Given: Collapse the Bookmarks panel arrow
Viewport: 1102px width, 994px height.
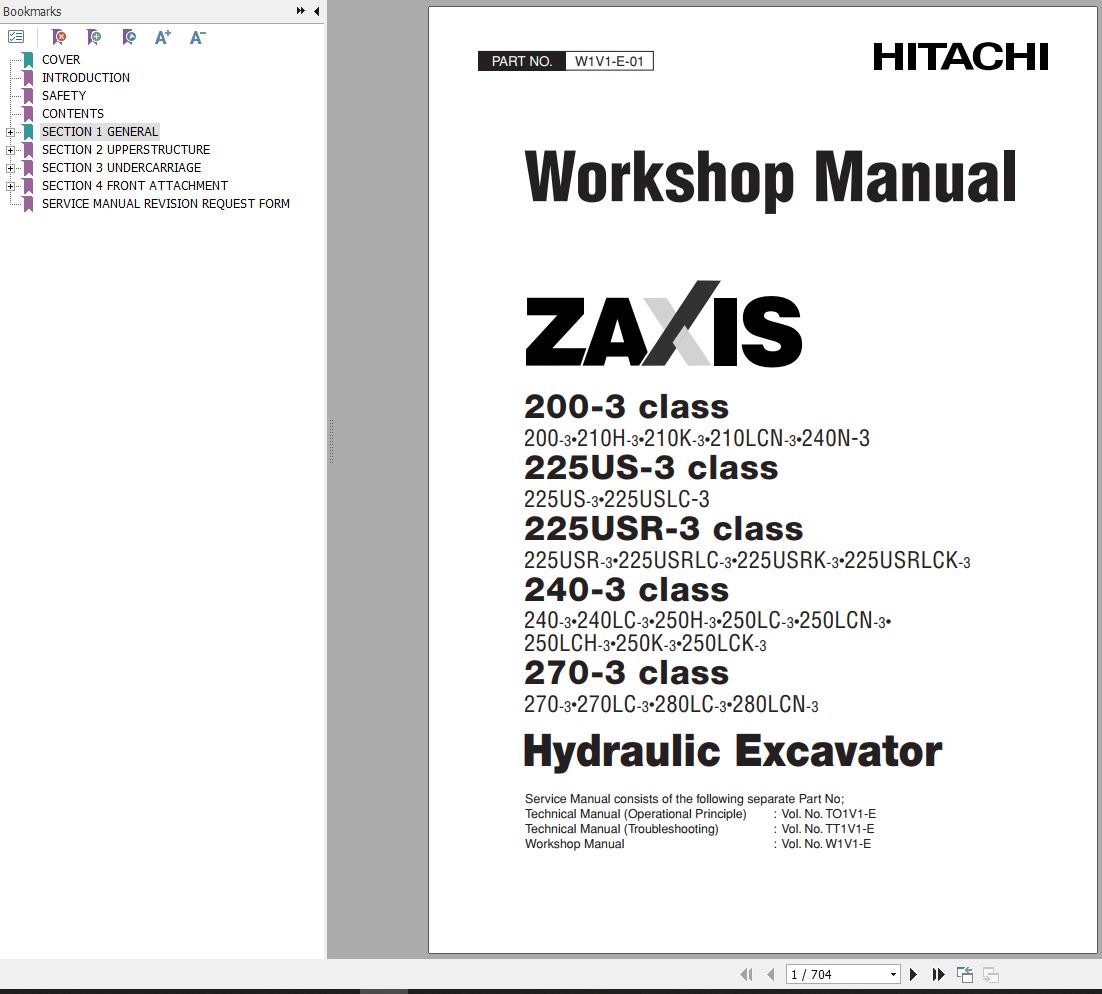Looking at the screenshot, I should pyautogui.click(x=316, y=11).
